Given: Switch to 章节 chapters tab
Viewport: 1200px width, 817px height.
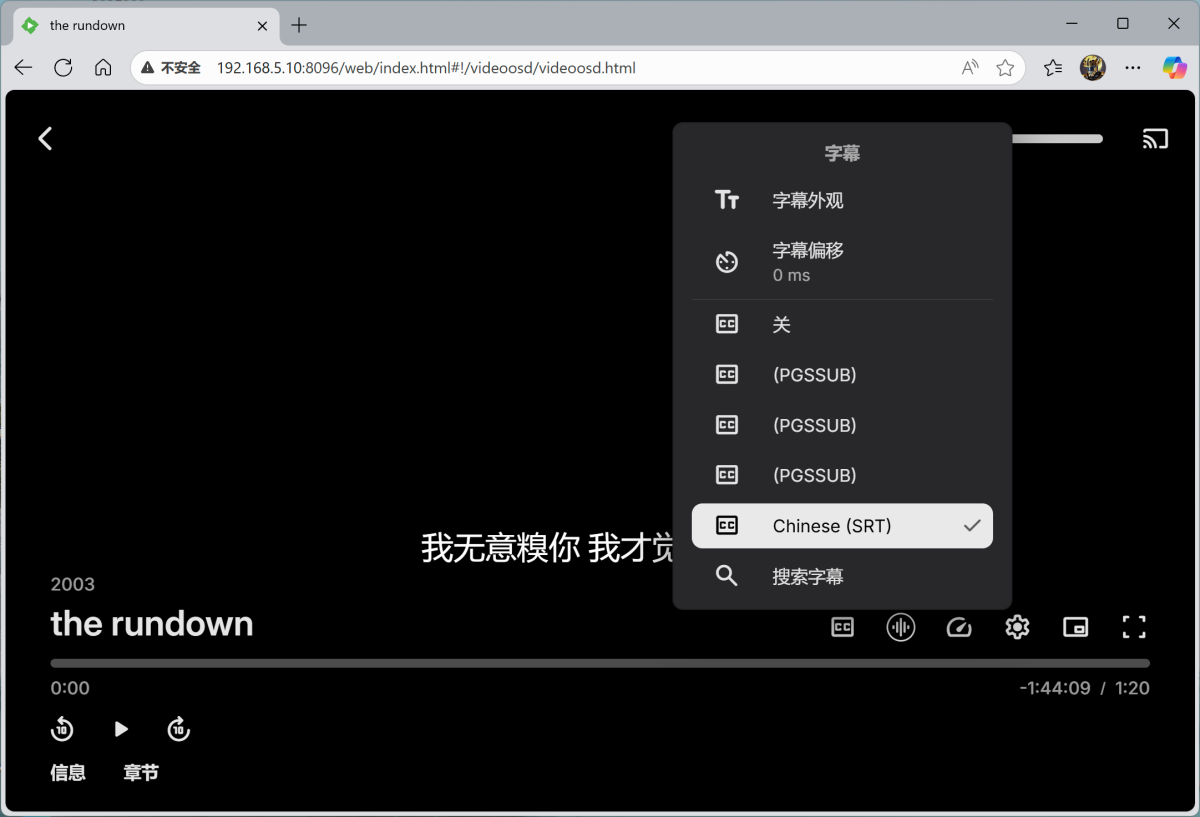Looking at the screenshot, I should [x=141, y=773].
